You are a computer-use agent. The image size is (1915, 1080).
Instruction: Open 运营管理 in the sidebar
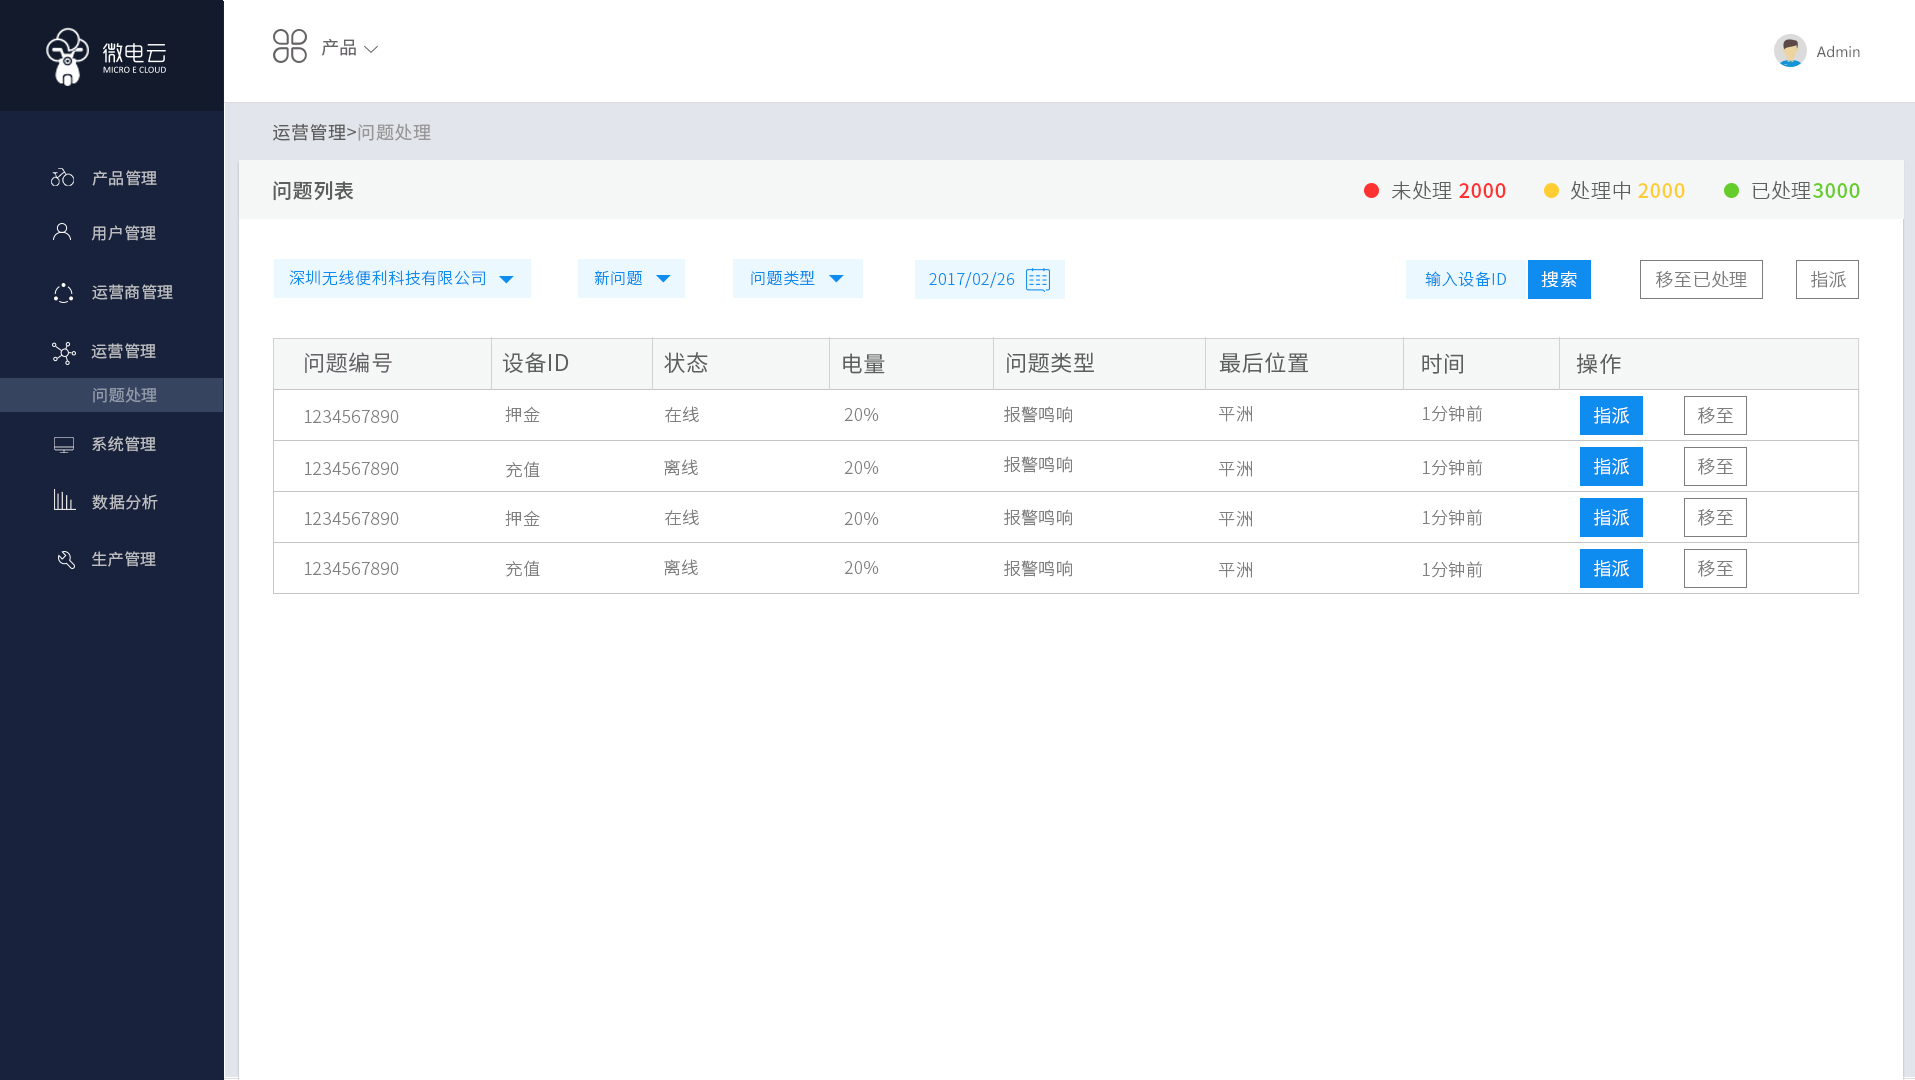[124, 351]
